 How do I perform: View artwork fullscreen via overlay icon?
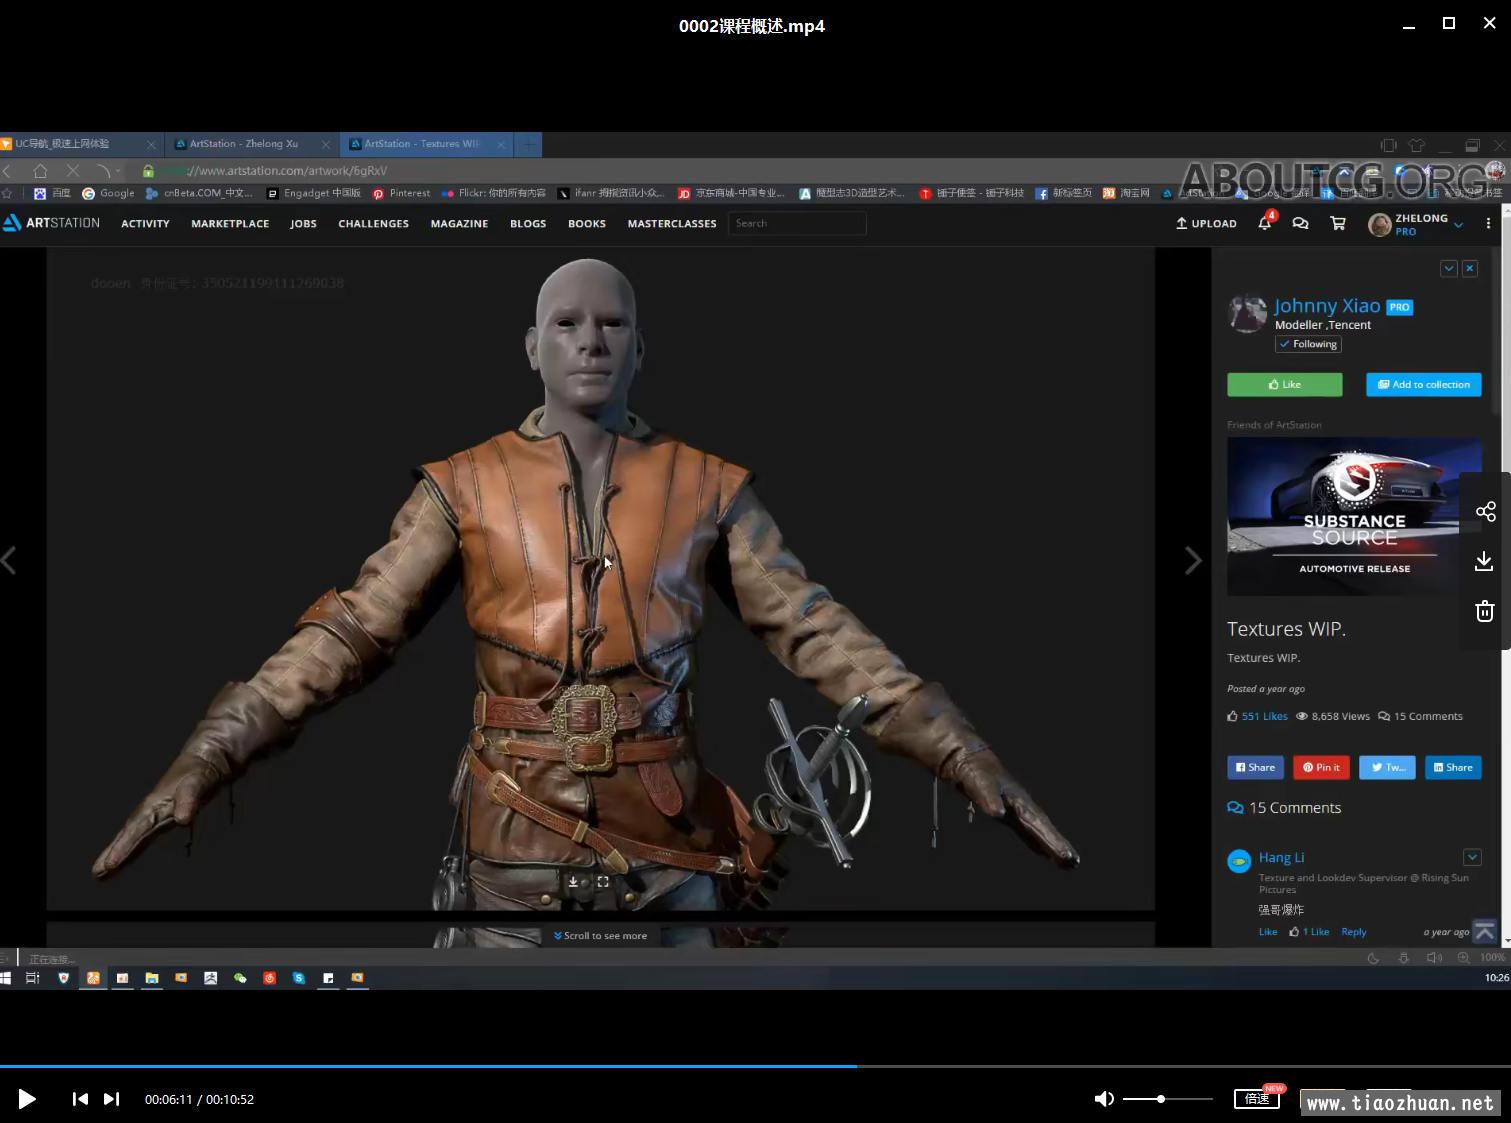tap(603, 882)
